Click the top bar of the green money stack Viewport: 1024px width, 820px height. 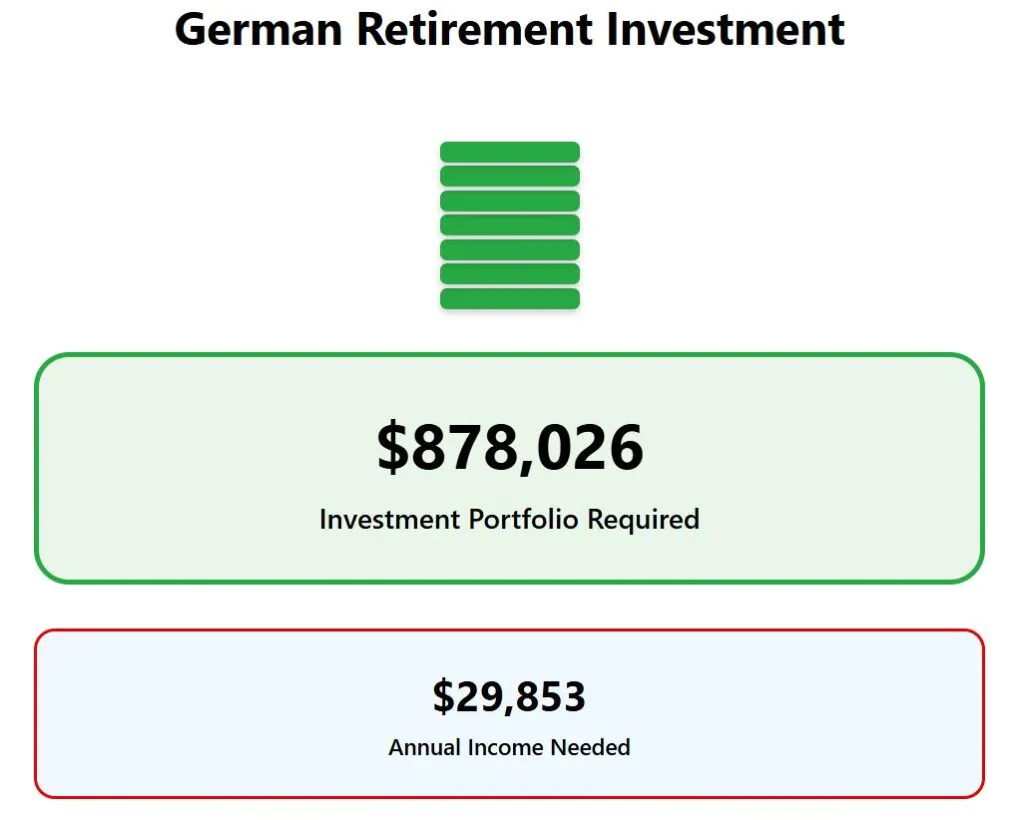tap(510, 152)
